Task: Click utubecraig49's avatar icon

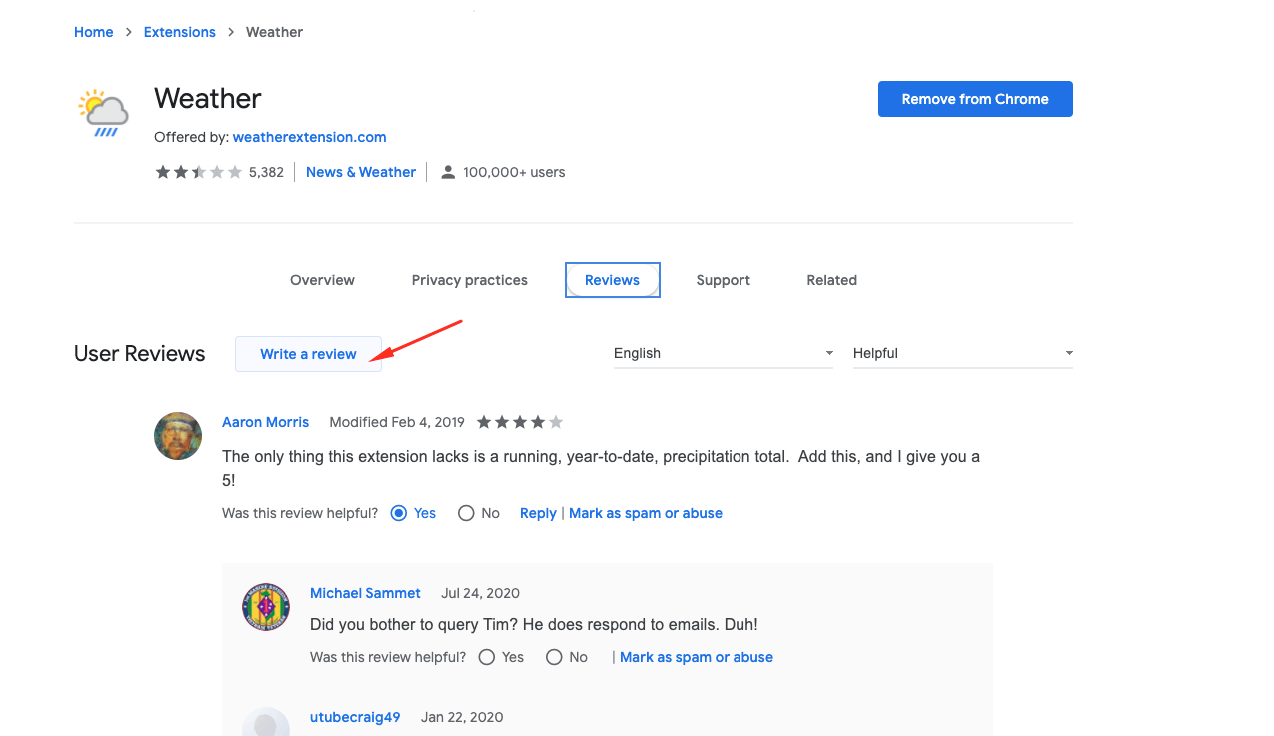Action: click(x=266, y=722)
